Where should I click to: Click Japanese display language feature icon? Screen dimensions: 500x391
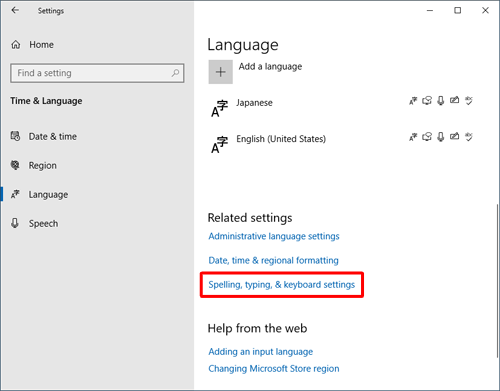pos(413,100)
